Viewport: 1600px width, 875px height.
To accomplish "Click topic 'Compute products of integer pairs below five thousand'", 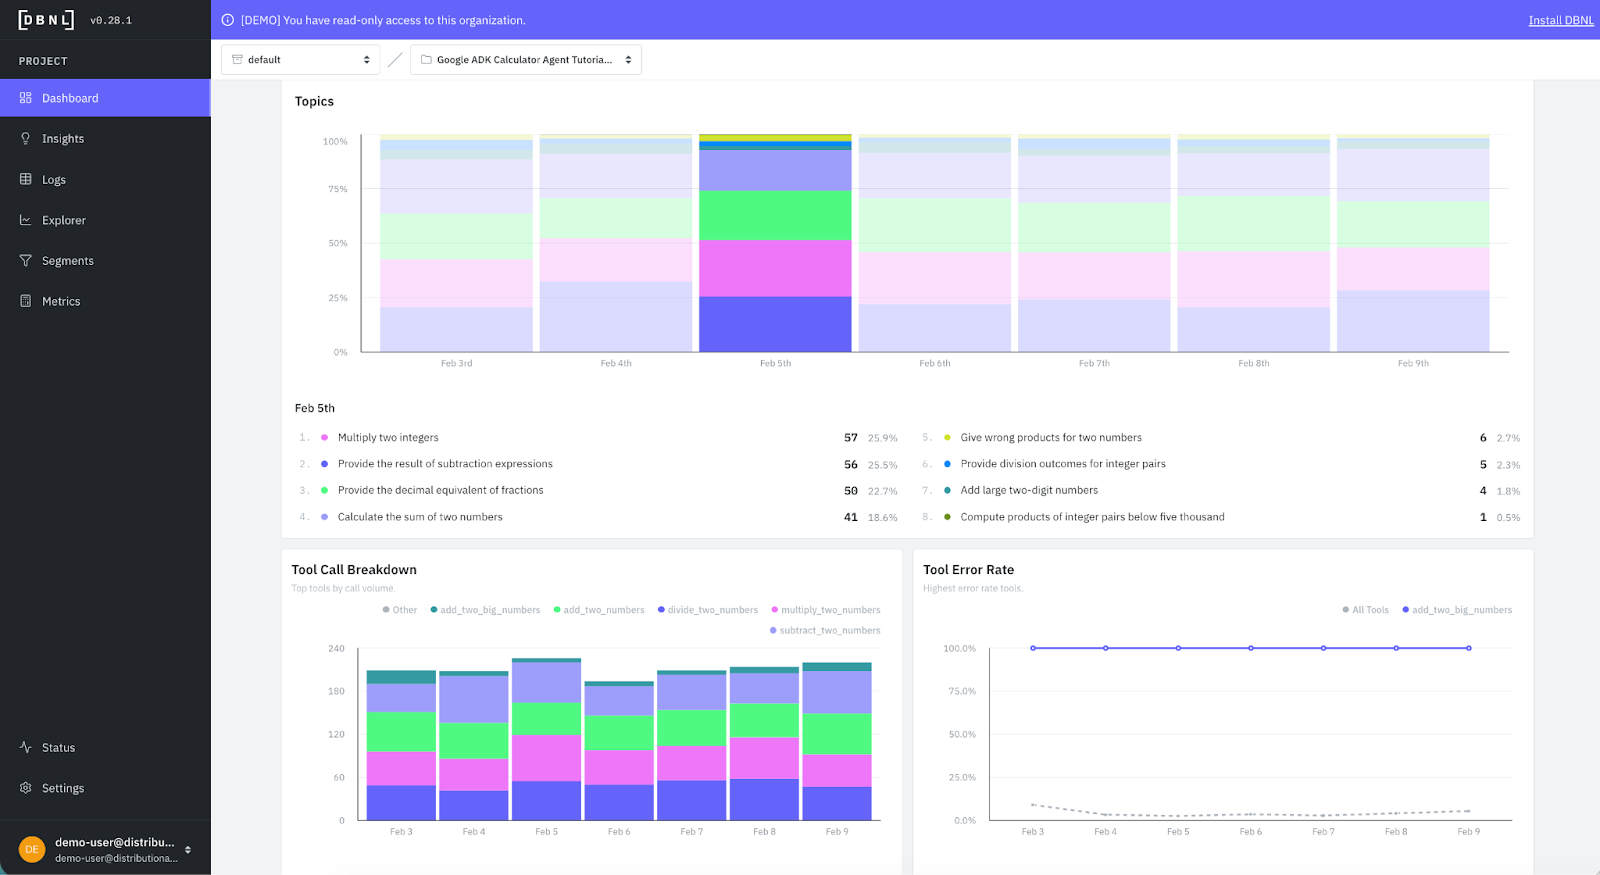I will tap(1092, 517).
